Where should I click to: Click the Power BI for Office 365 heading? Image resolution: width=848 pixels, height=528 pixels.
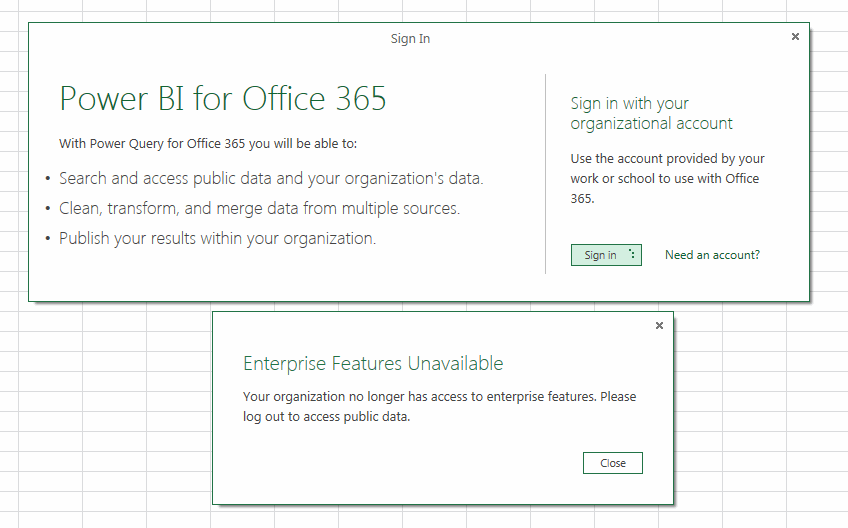click(222, 98)
